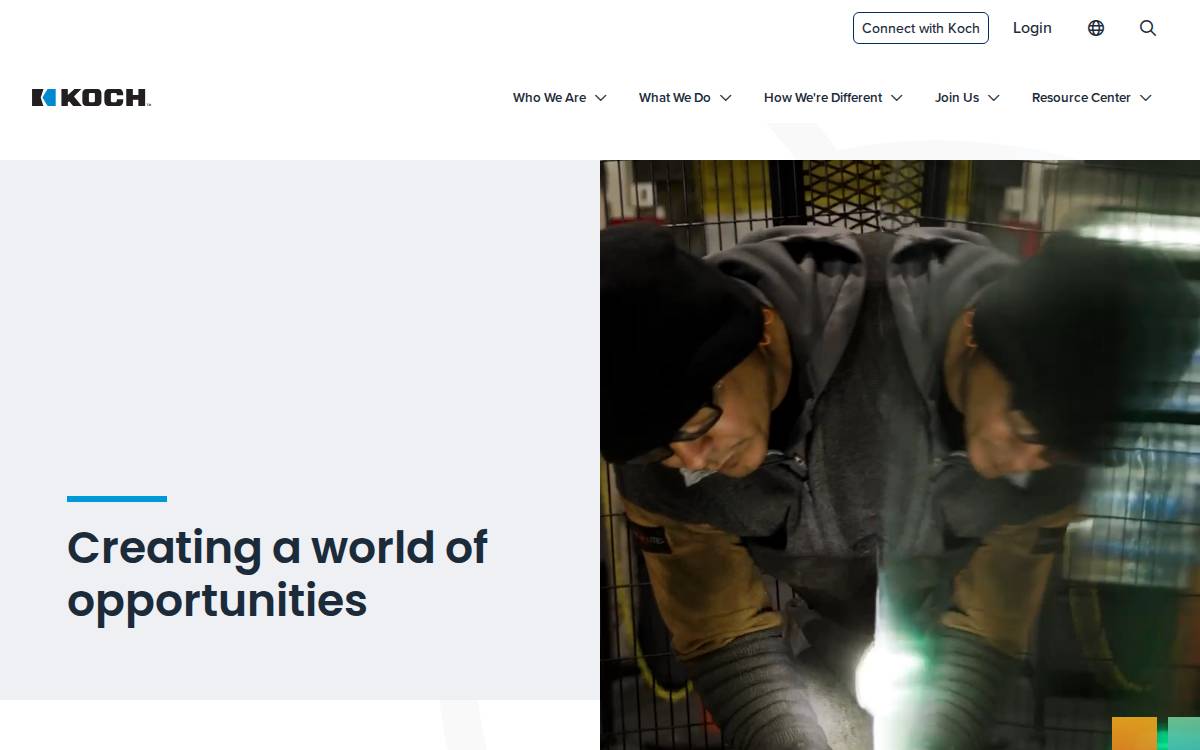
Task: Open the search magnifier icon
Action: click(x=1148, y=28)
